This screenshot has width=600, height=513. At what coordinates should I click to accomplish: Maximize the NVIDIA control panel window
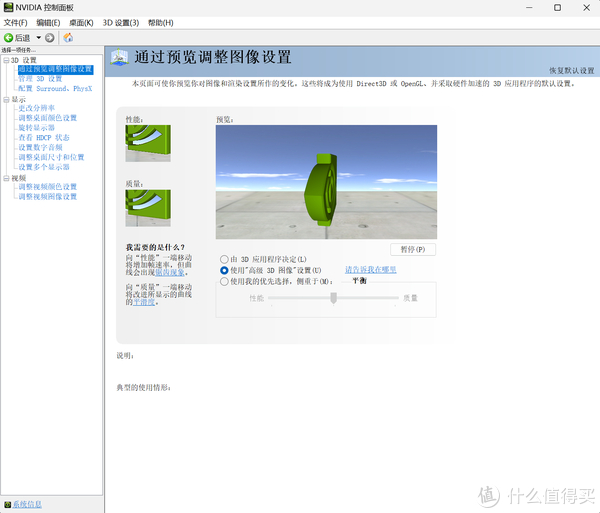point(558,8)
